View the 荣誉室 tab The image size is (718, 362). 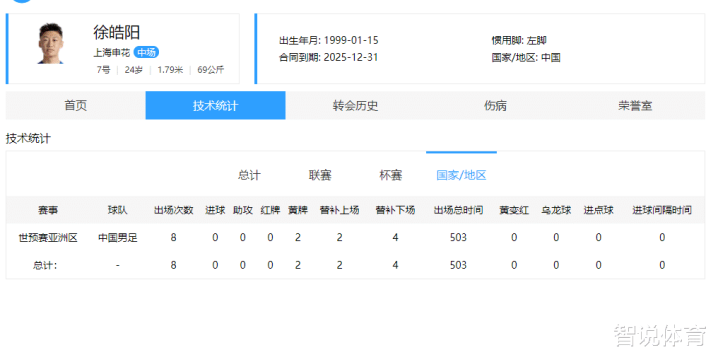pyautogui.click(x=635, y=106)
